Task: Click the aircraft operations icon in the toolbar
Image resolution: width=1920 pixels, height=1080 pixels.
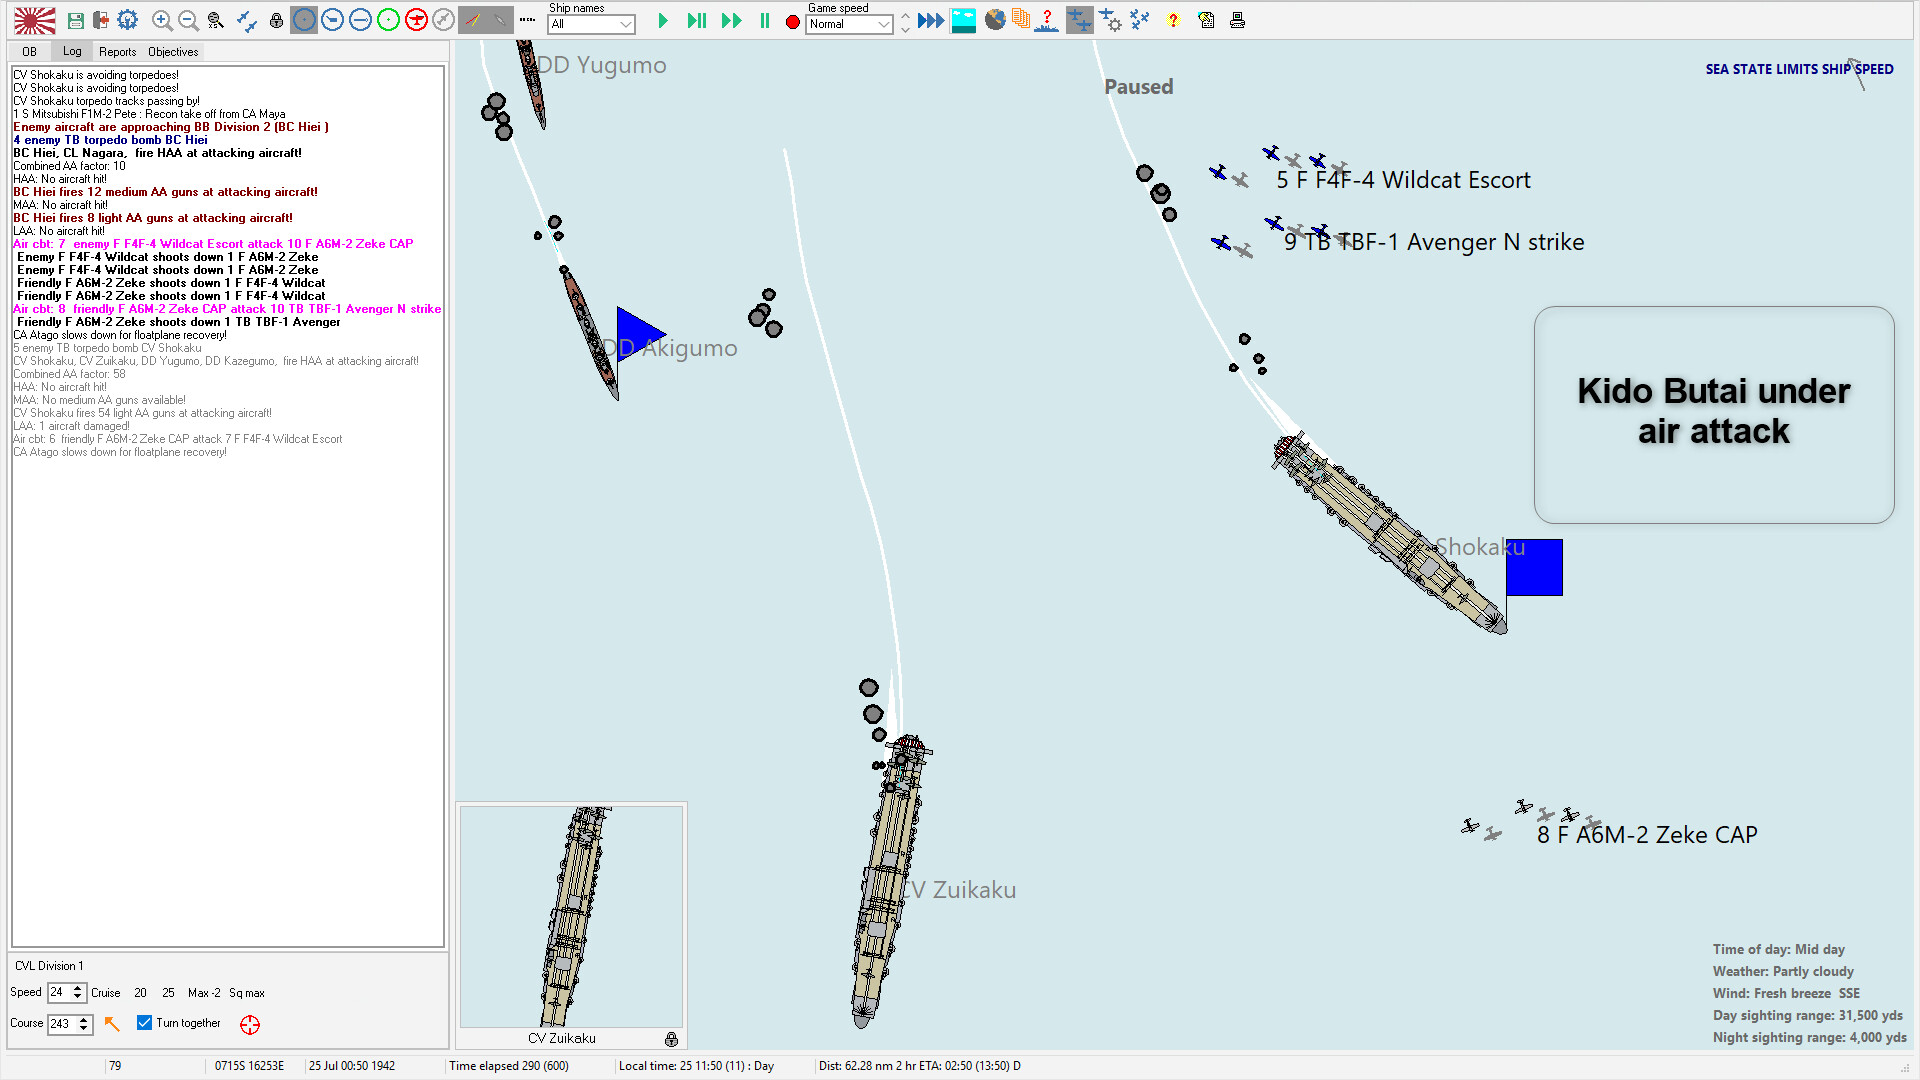Action: (1080, 20)
